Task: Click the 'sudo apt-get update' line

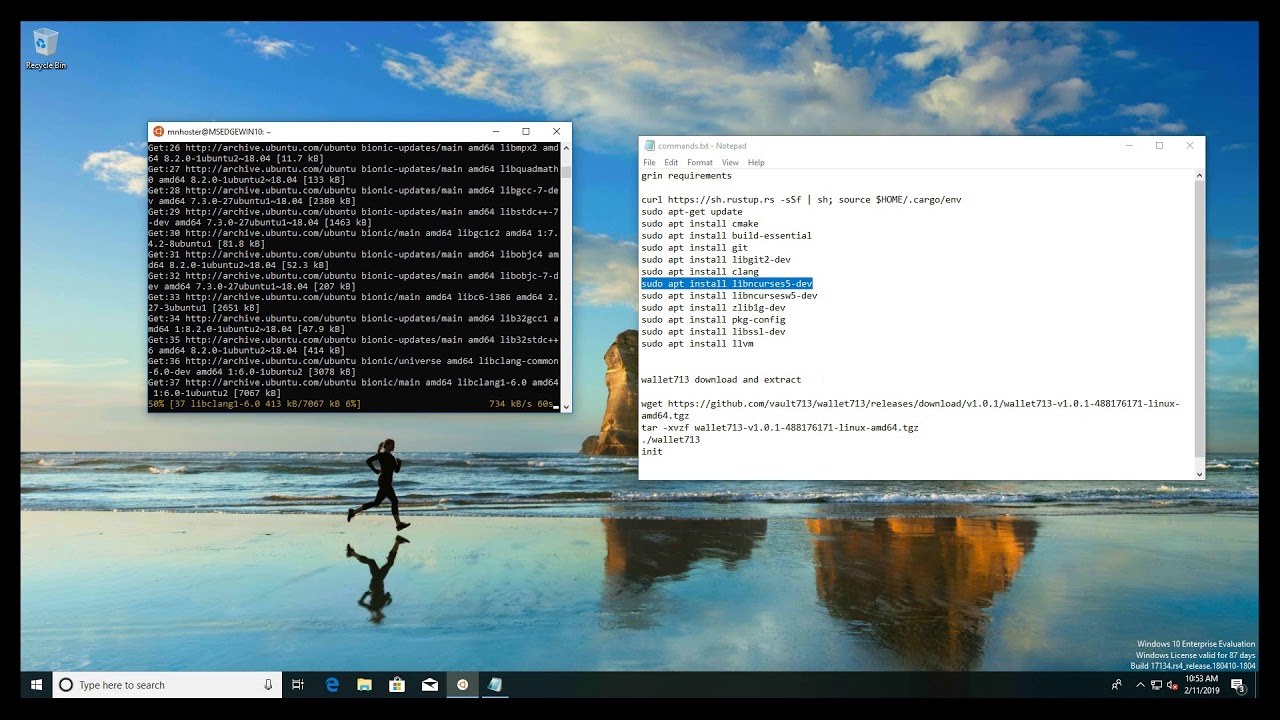Action: point(692,212)
